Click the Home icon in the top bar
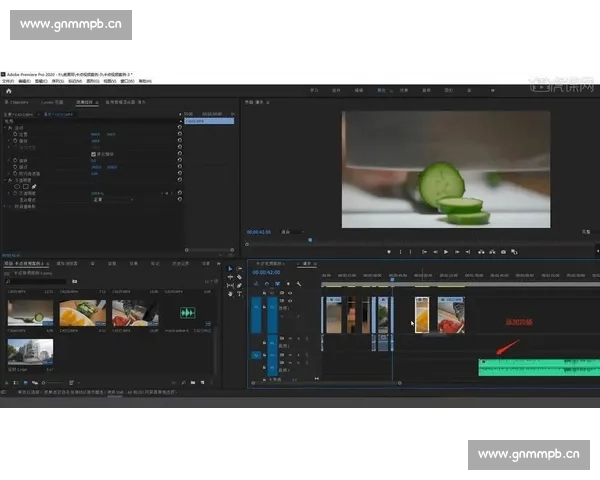The image size is (600, 480). click(x=9, y=91)
